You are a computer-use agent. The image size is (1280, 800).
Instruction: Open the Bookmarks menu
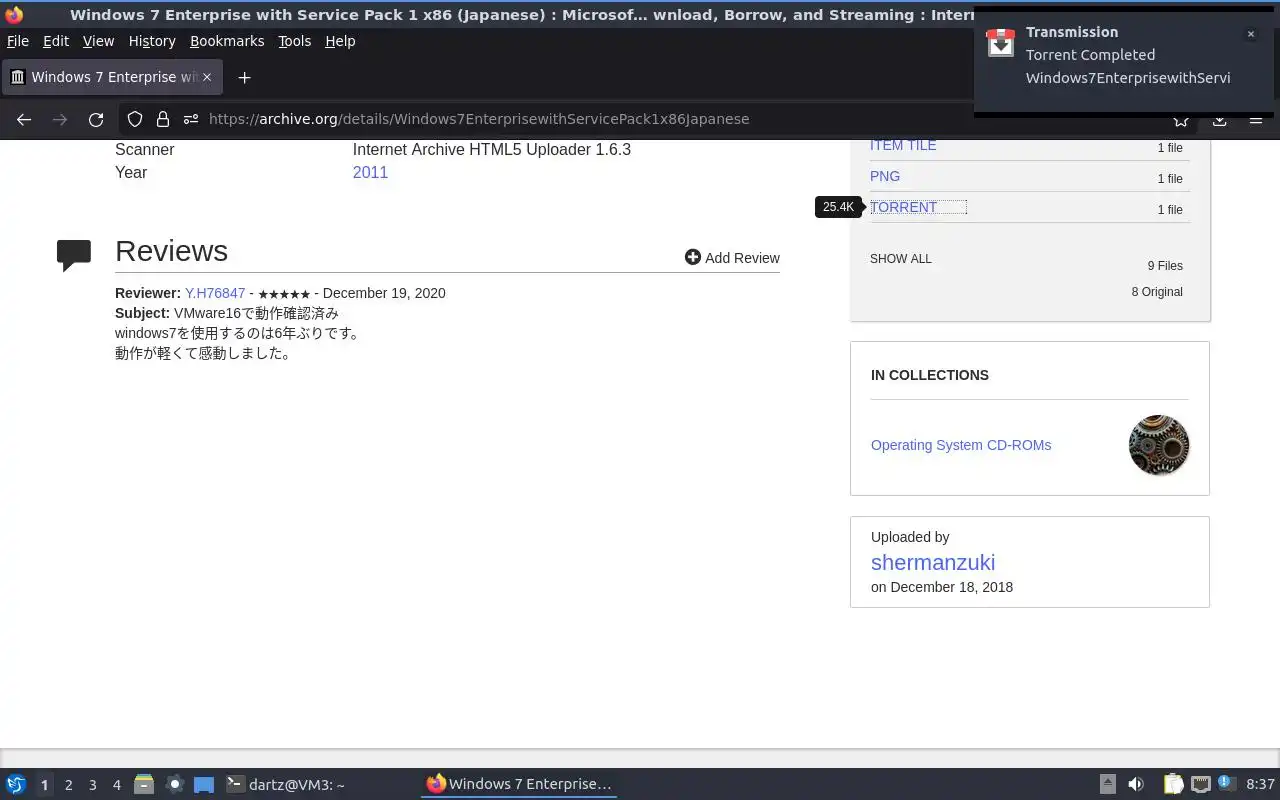227,41
